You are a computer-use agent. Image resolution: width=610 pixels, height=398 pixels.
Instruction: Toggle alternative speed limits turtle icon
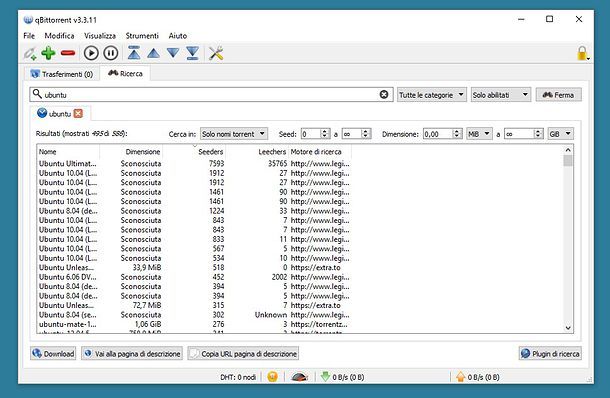coord(300,377)
